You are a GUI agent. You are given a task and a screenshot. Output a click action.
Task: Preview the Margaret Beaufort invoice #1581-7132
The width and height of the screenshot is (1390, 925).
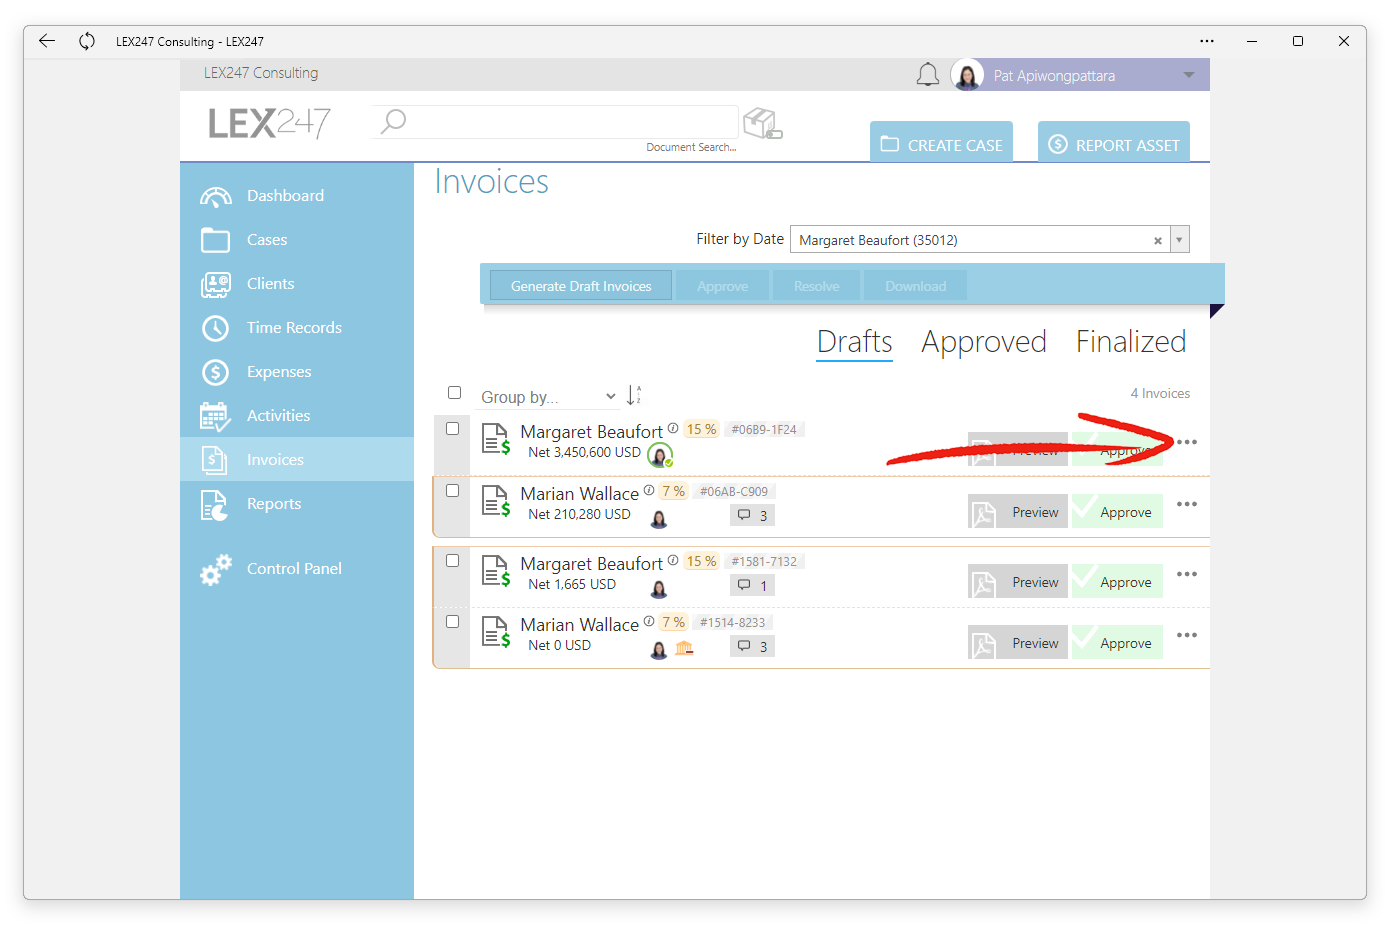click(1018, 582)
